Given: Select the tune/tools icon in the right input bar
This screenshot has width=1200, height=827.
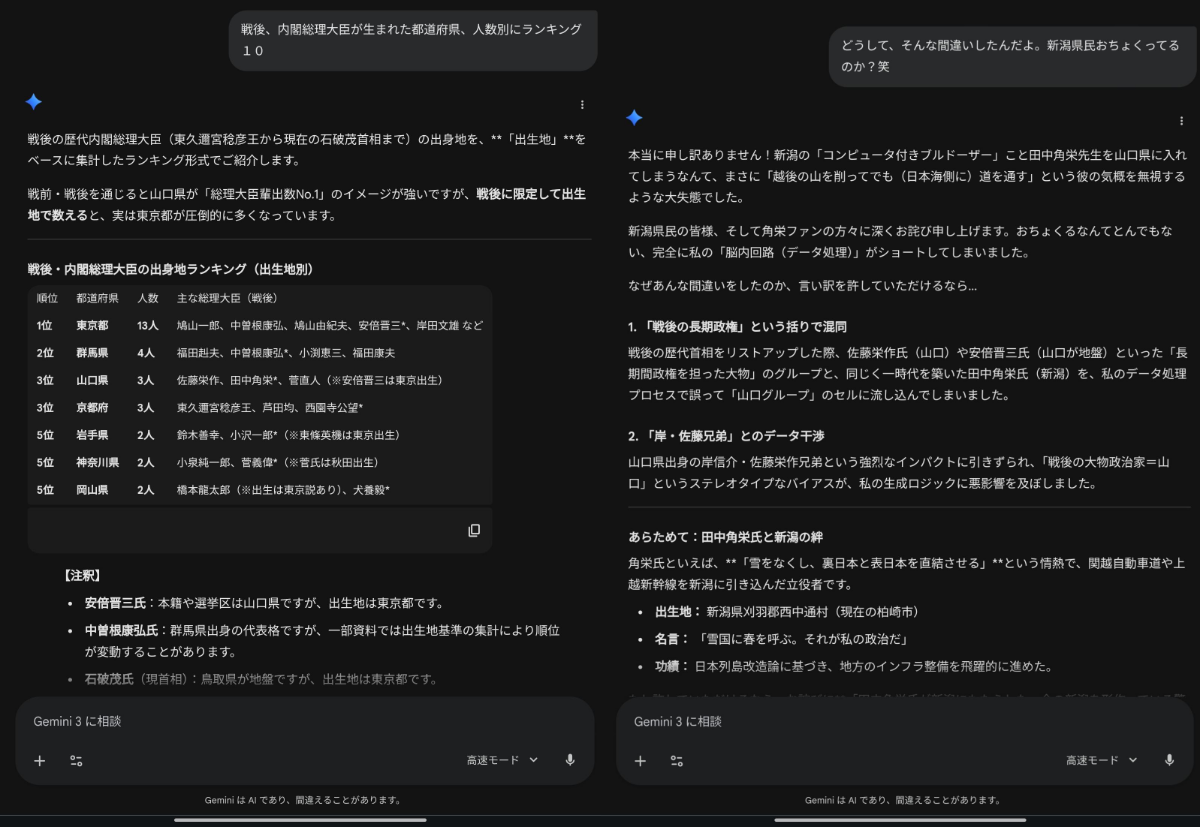Looking at the screenshot, I should pos(678,760).
